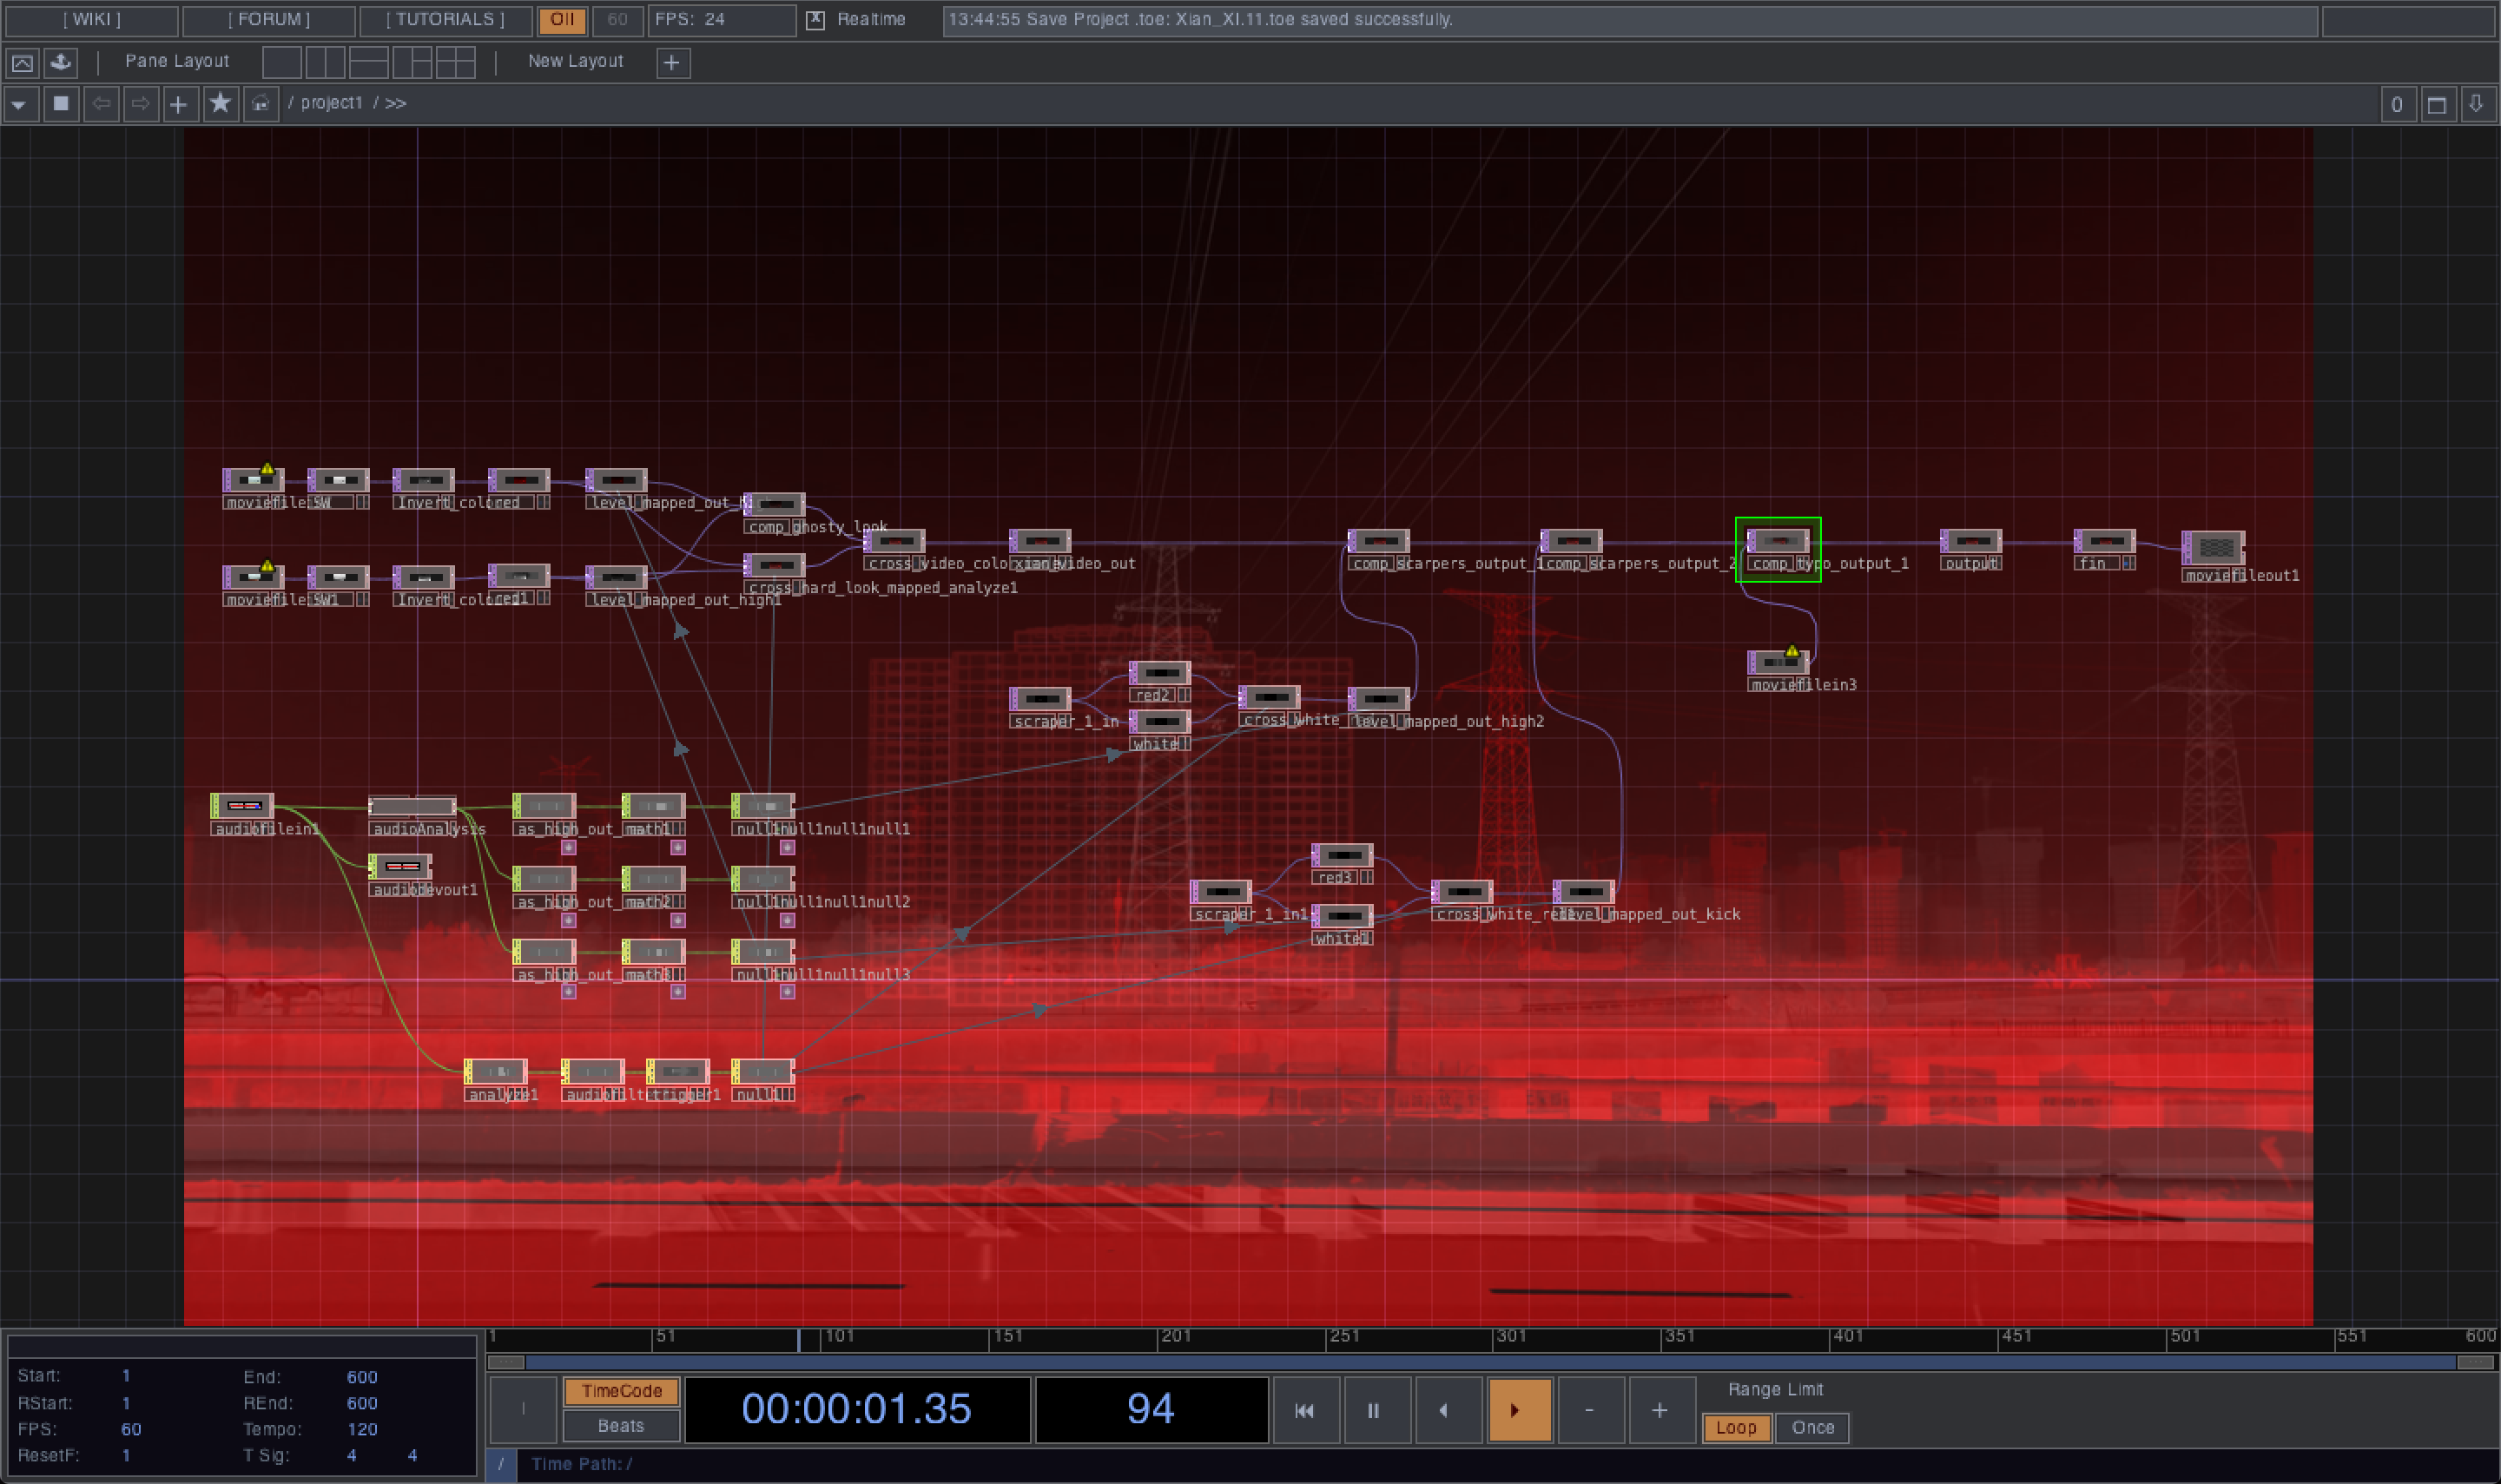The width and height of the screenshot is (2501, 1484).
Task: Click timeline marker at frame 301
Action: point(1509,1337)
